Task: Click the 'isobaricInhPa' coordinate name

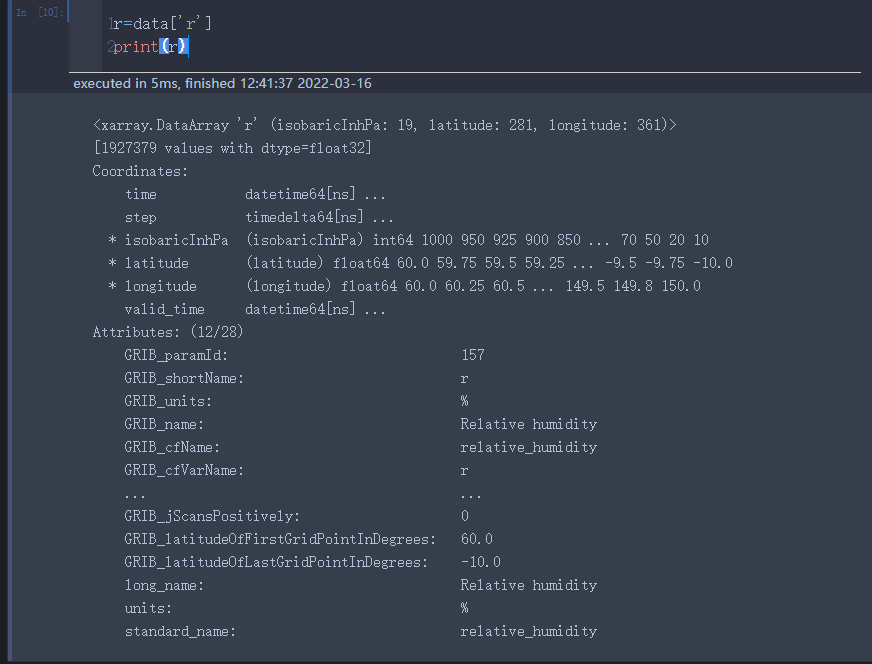Action: (x=176, y=240)
